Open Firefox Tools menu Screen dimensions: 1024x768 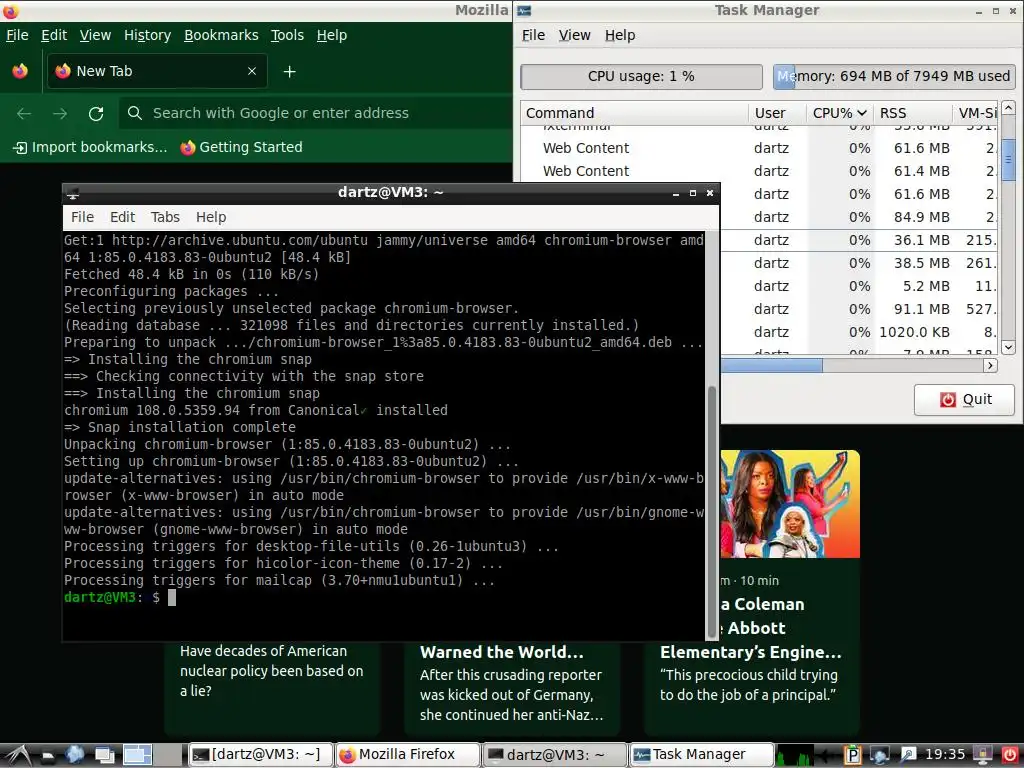pyautogui.click(x=287, y=35)
